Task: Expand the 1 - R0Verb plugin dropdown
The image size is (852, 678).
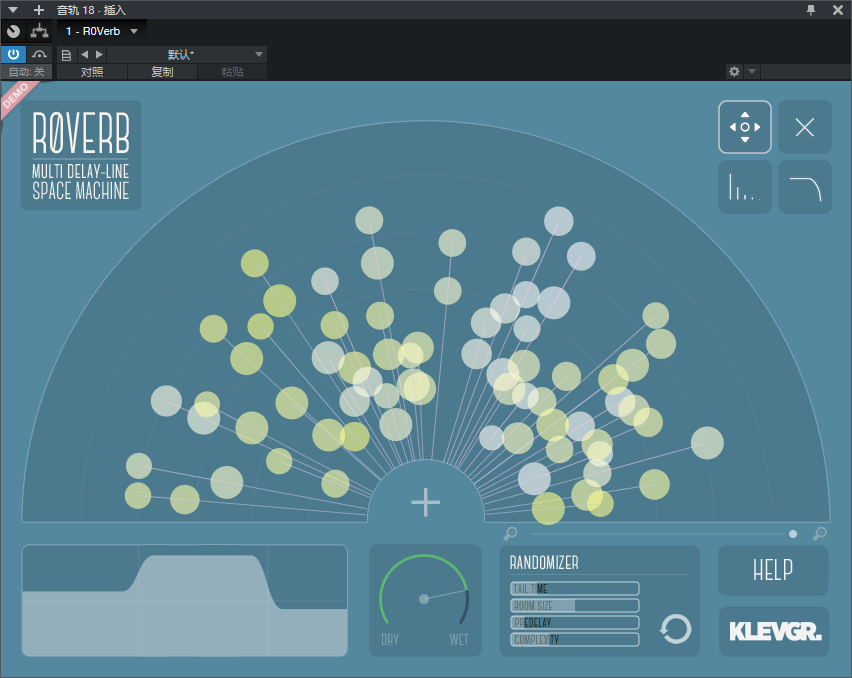Action: [134, 31]
